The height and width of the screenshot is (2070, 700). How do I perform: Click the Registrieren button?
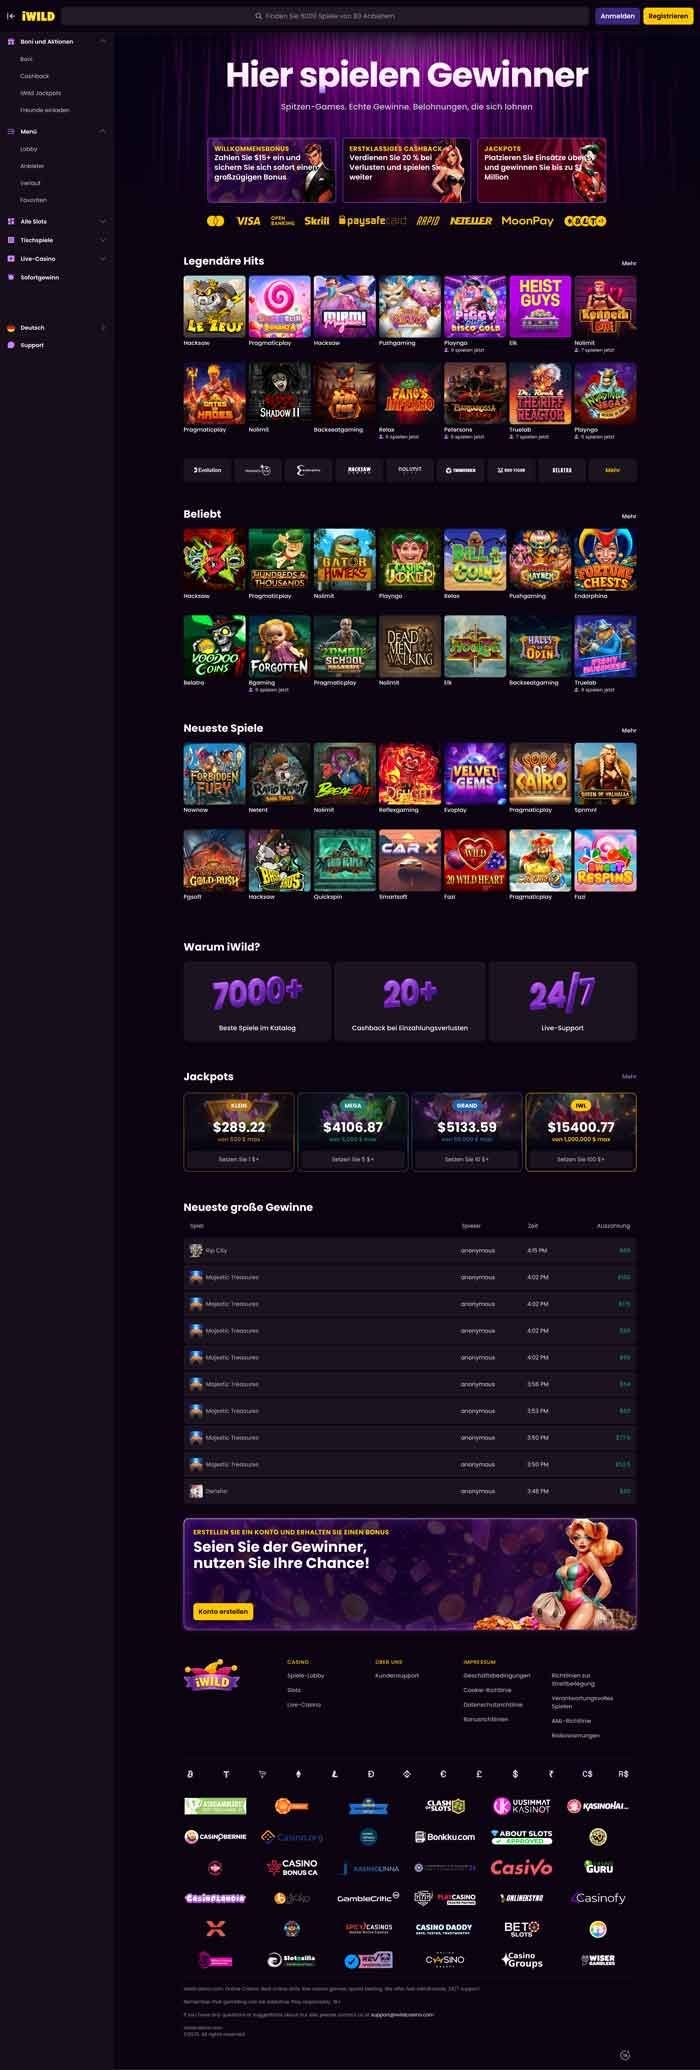pos(668,16)
